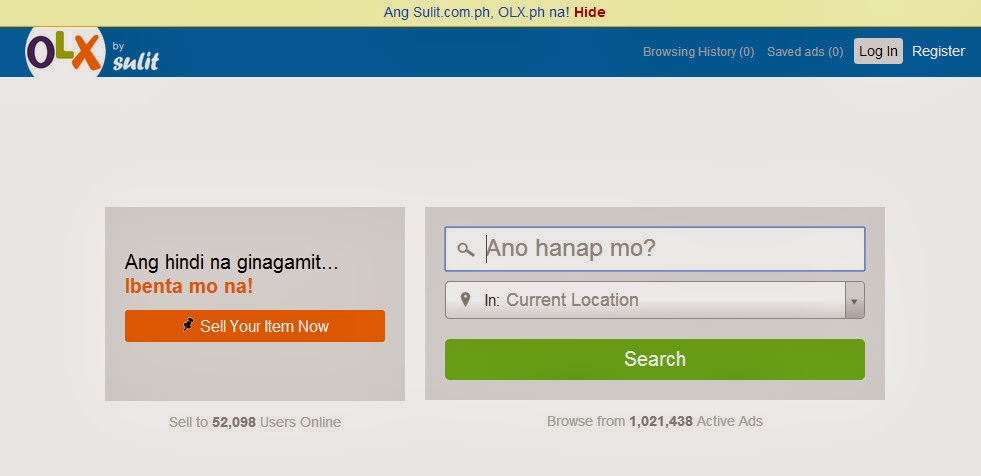Click '1,021,438 Active Ads' text
The width and height of the screenshot is (981, 476).
[x=696, y=421]
